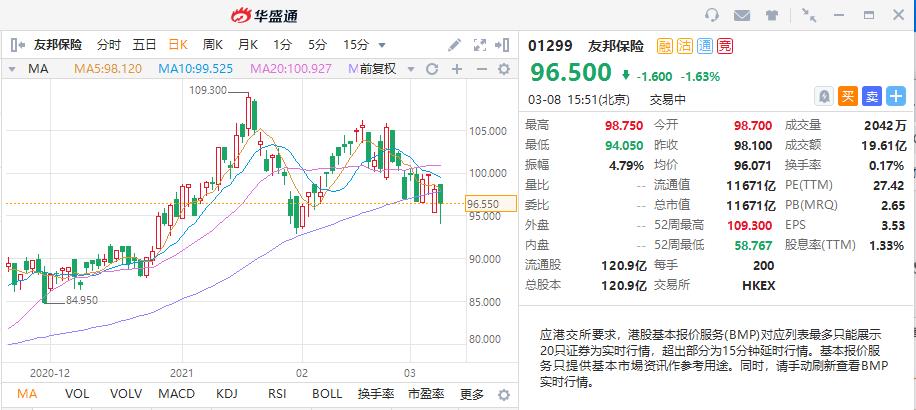The image size is (916, 410).
Task: Click the 华盛通 logo
Action: coord(264,16)
